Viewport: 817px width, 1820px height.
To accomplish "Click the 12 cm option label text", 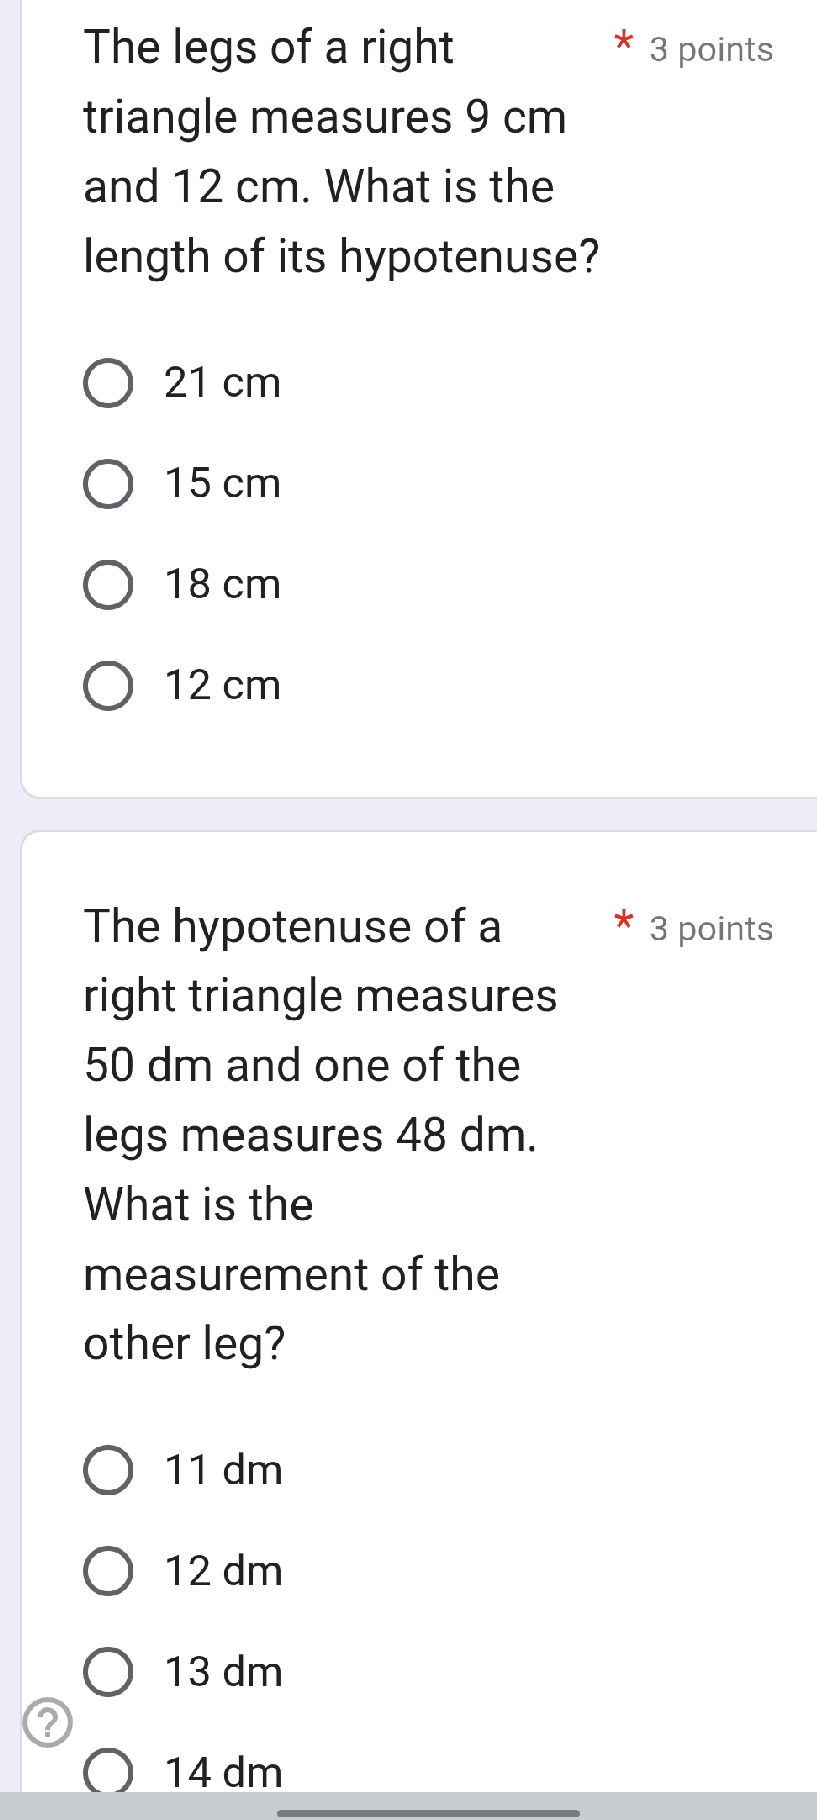I will 221,686.
